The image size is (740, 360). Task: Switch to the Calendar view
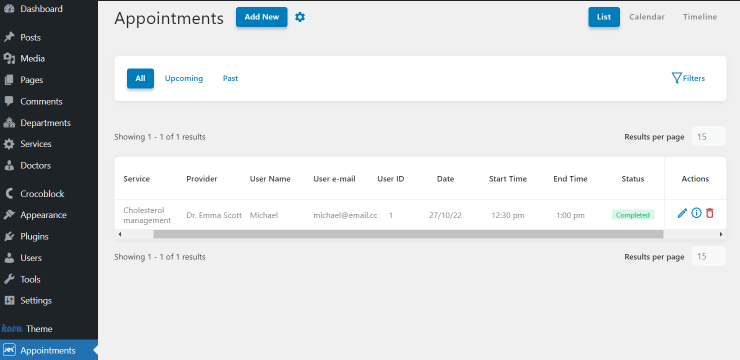click(647, 17)
